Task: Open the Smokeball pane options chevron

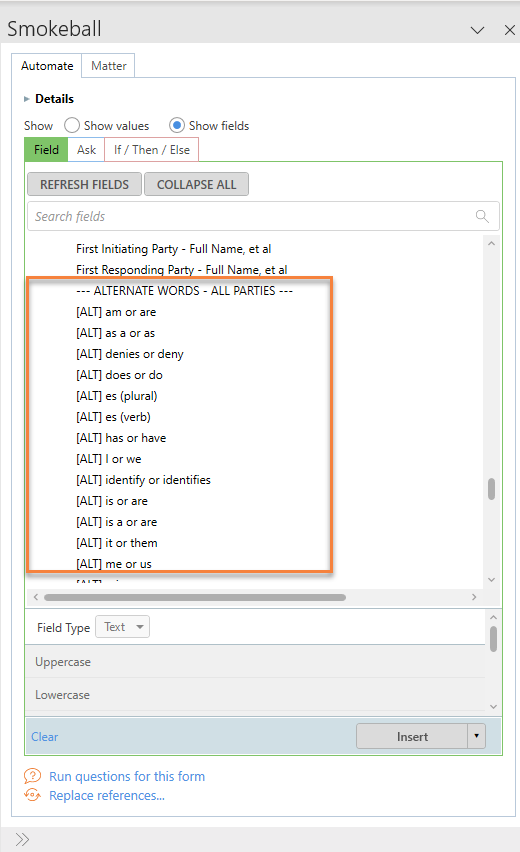Action: tap(477, 30)
